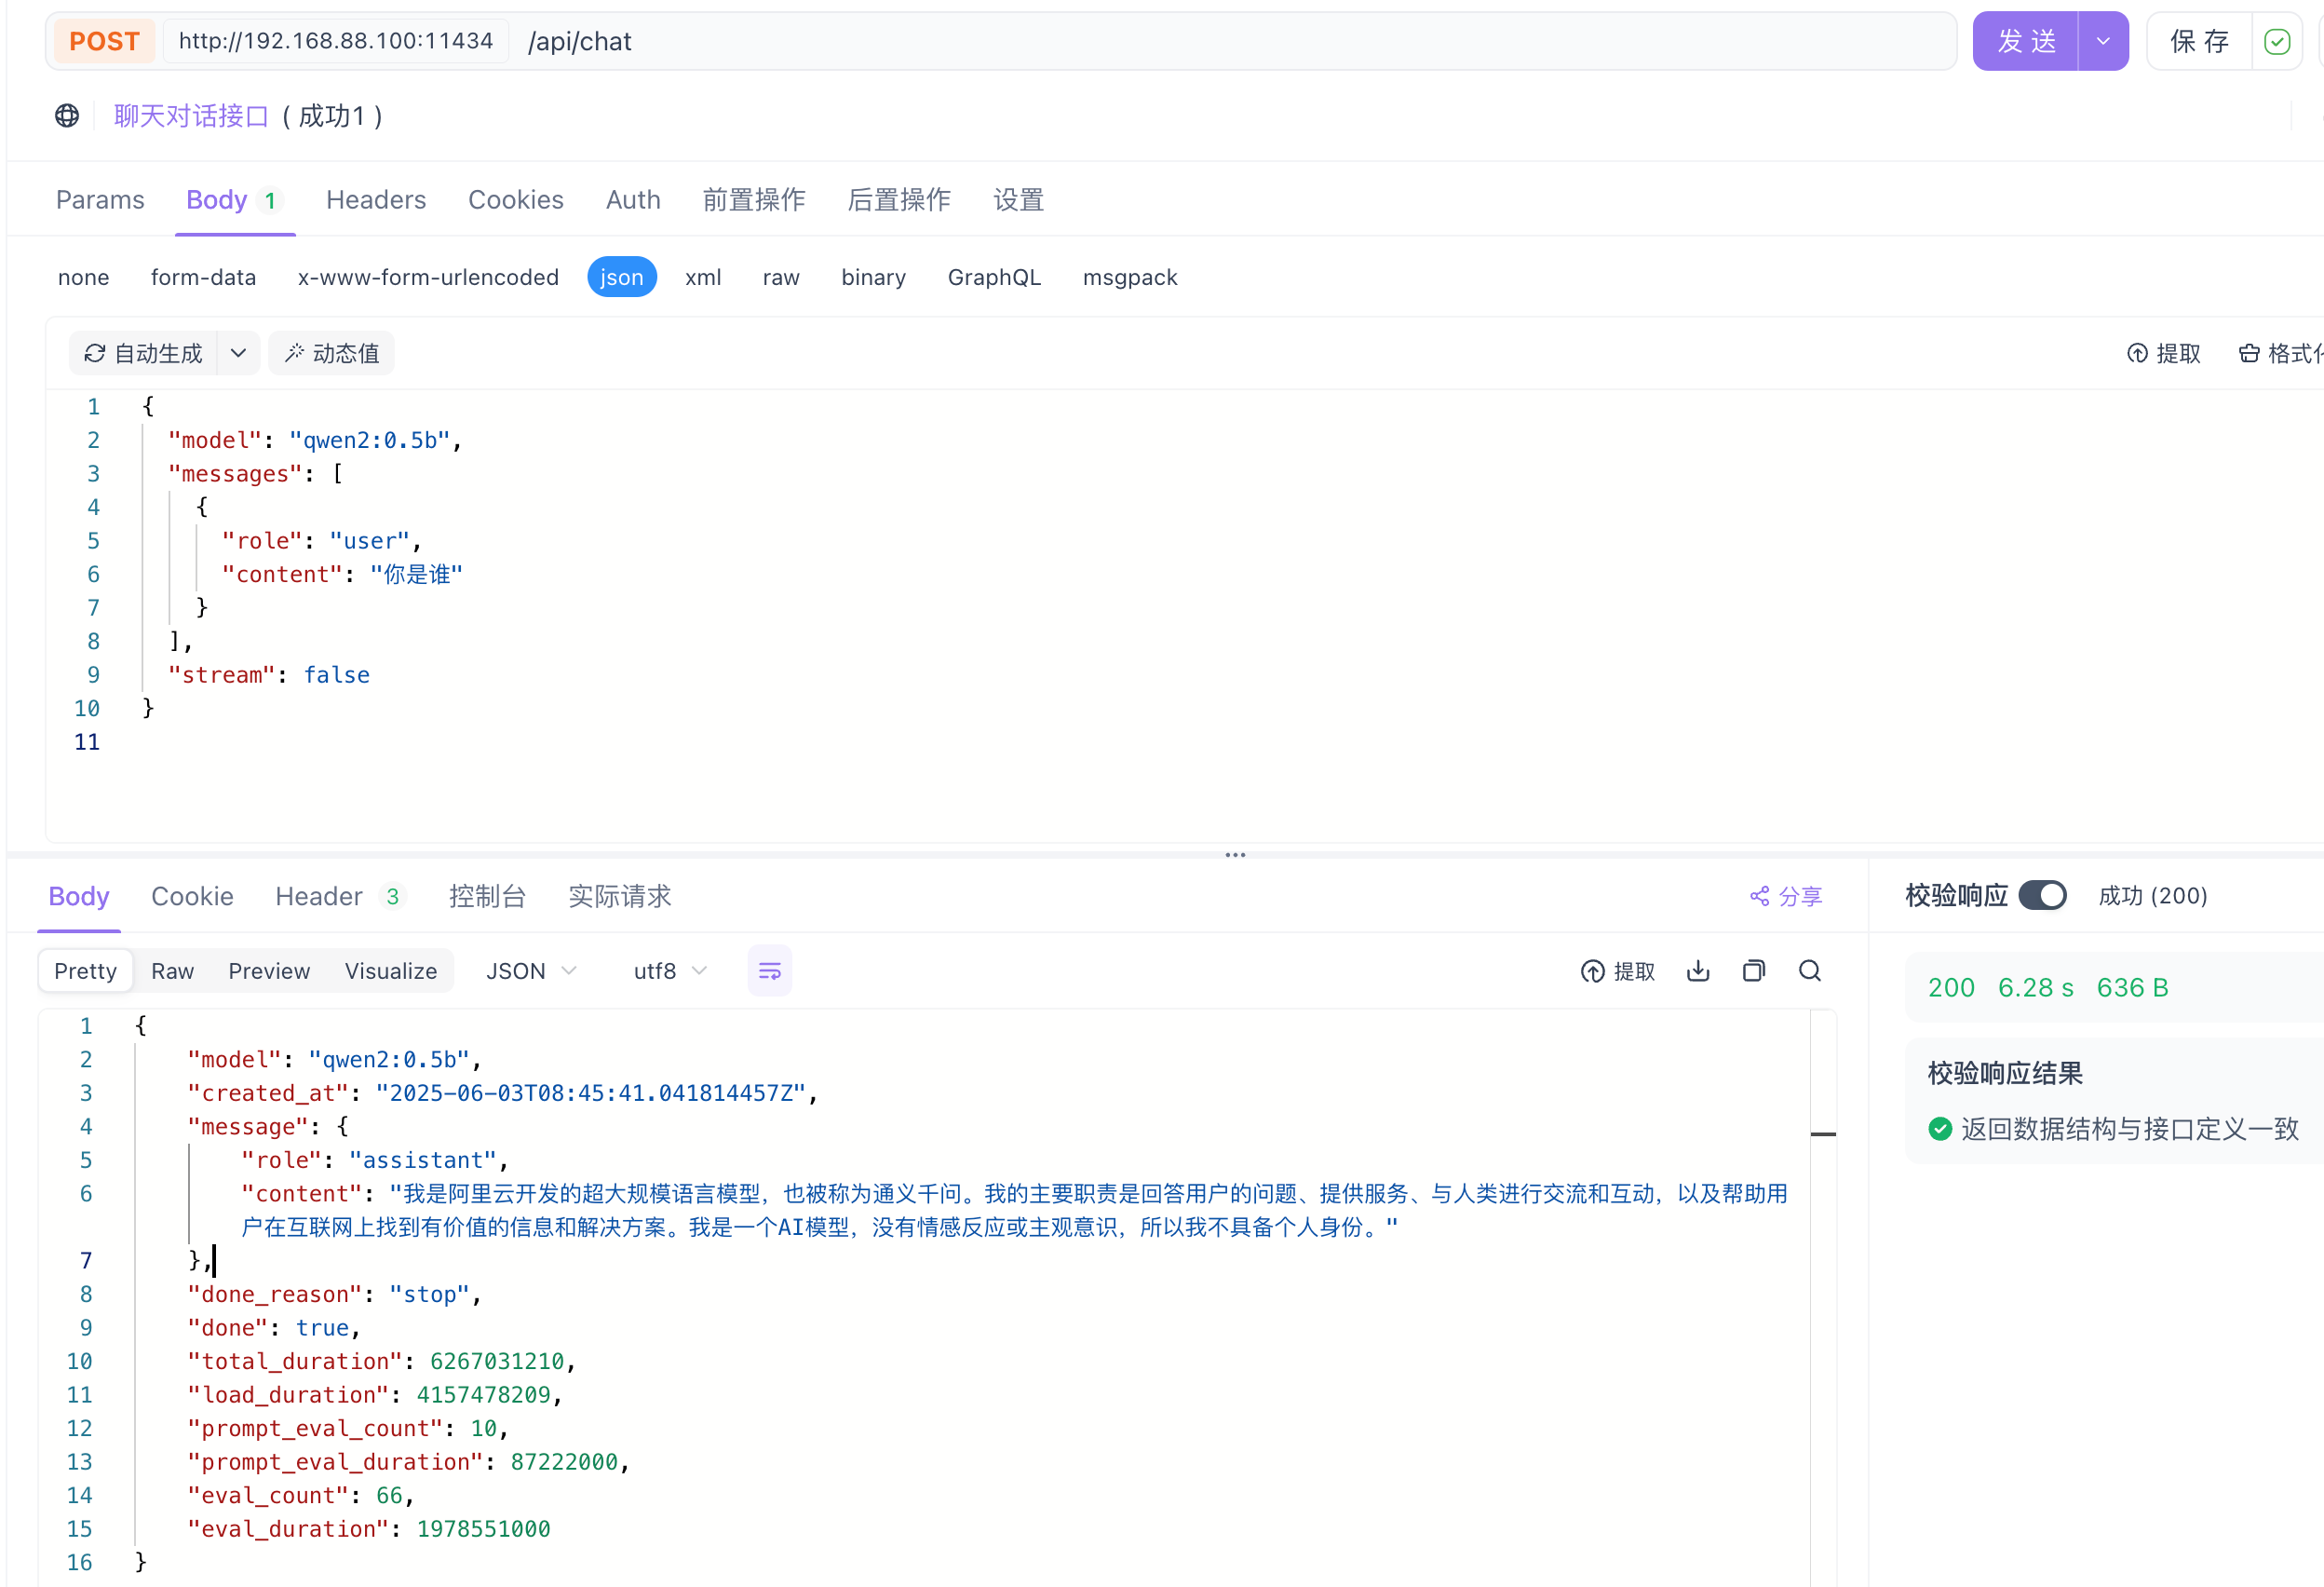The width and height of the screenshot is (2324, 1587).
Task: Click the "done_reason": "stop" line
Action: pyautogui.click(x=334, y=1294)
